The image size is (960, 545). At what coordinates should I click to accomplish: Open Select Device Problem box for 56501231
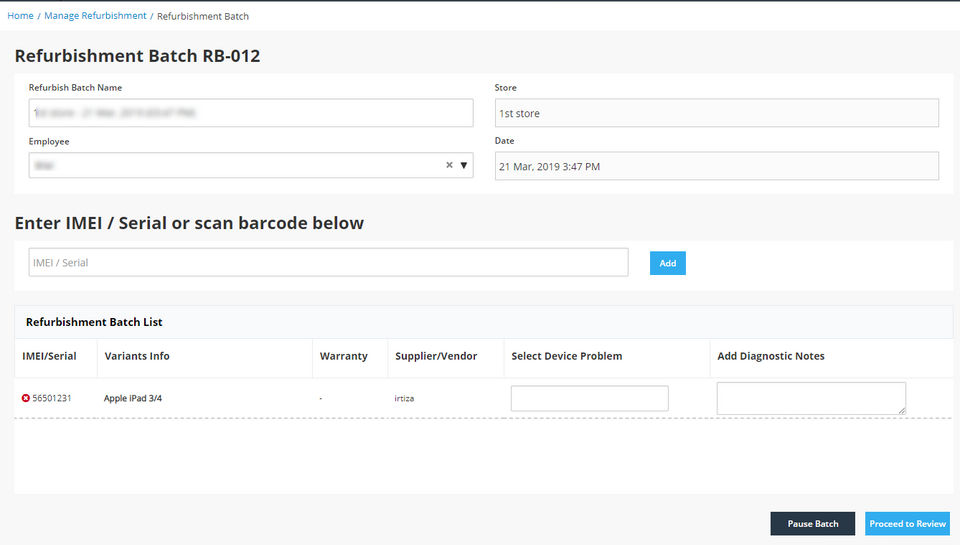point(590,398)
